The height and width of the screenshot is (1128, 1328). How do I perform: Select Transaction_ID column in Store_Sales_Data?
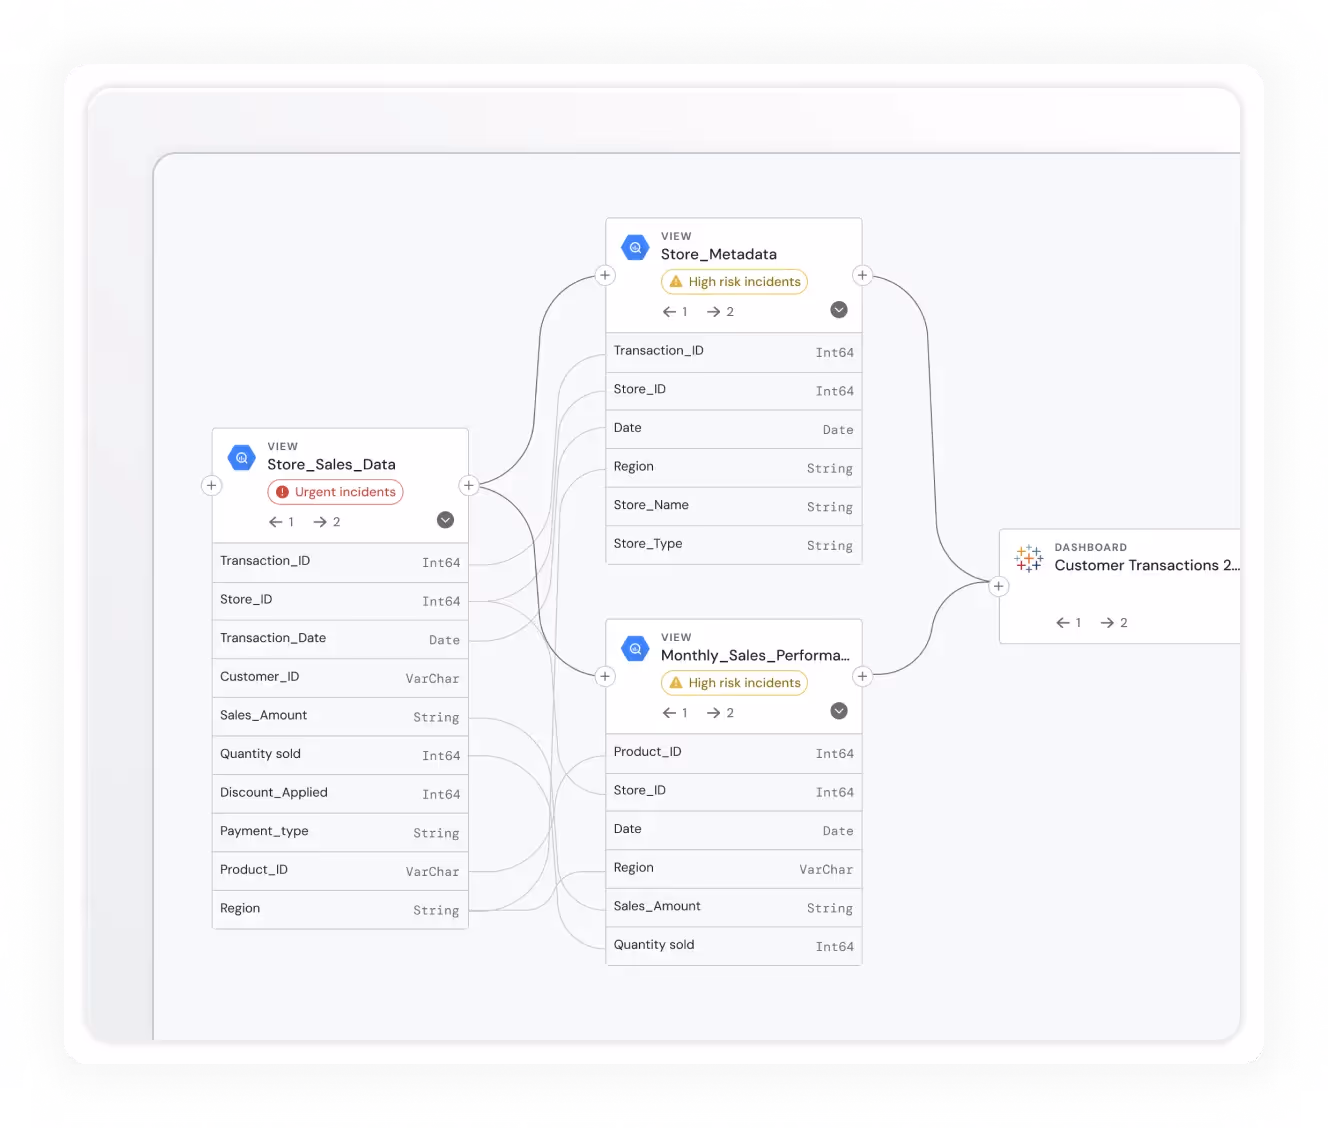[340, 562]
